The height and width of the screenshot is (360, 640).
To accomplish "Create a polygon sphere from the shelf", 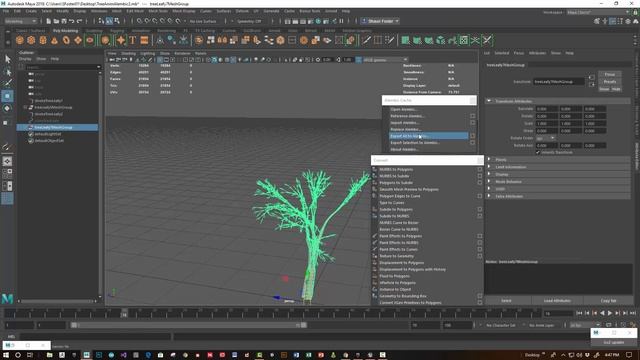I will 20,40.
